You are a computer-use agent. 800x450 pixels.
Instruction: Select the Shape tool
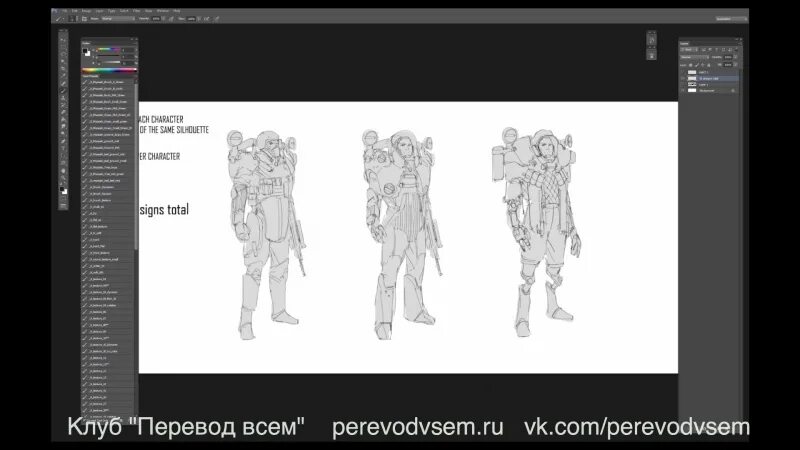coord(63,162)
